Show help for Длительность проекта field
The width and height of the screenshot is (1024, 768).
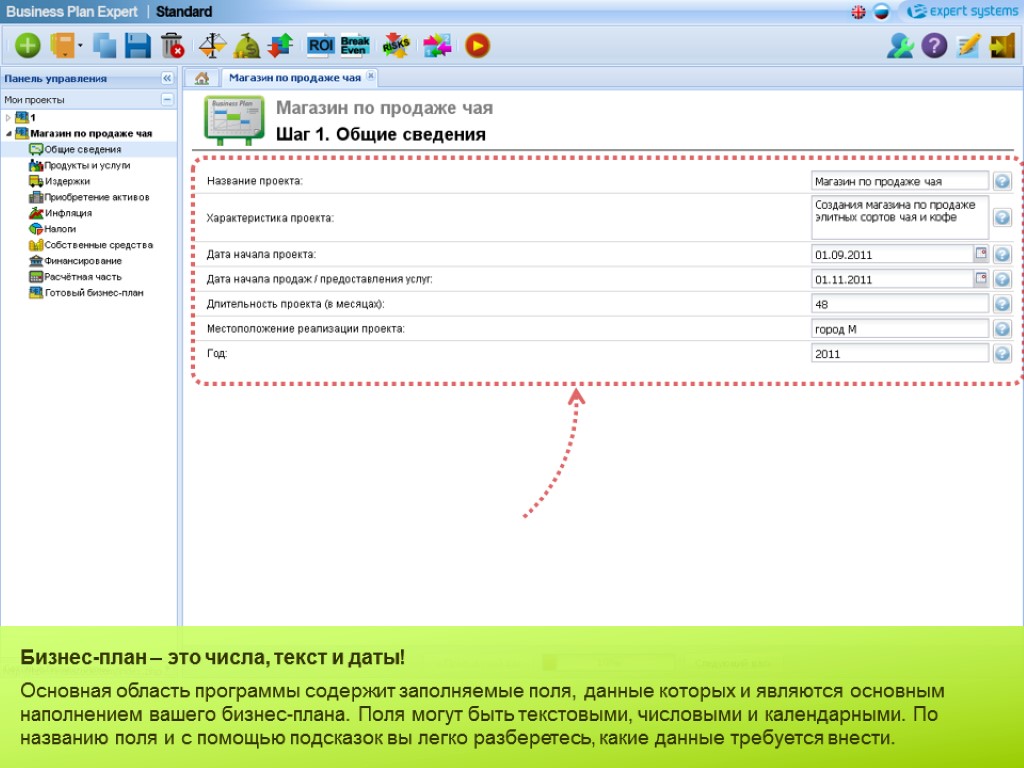click(1002, 304)
